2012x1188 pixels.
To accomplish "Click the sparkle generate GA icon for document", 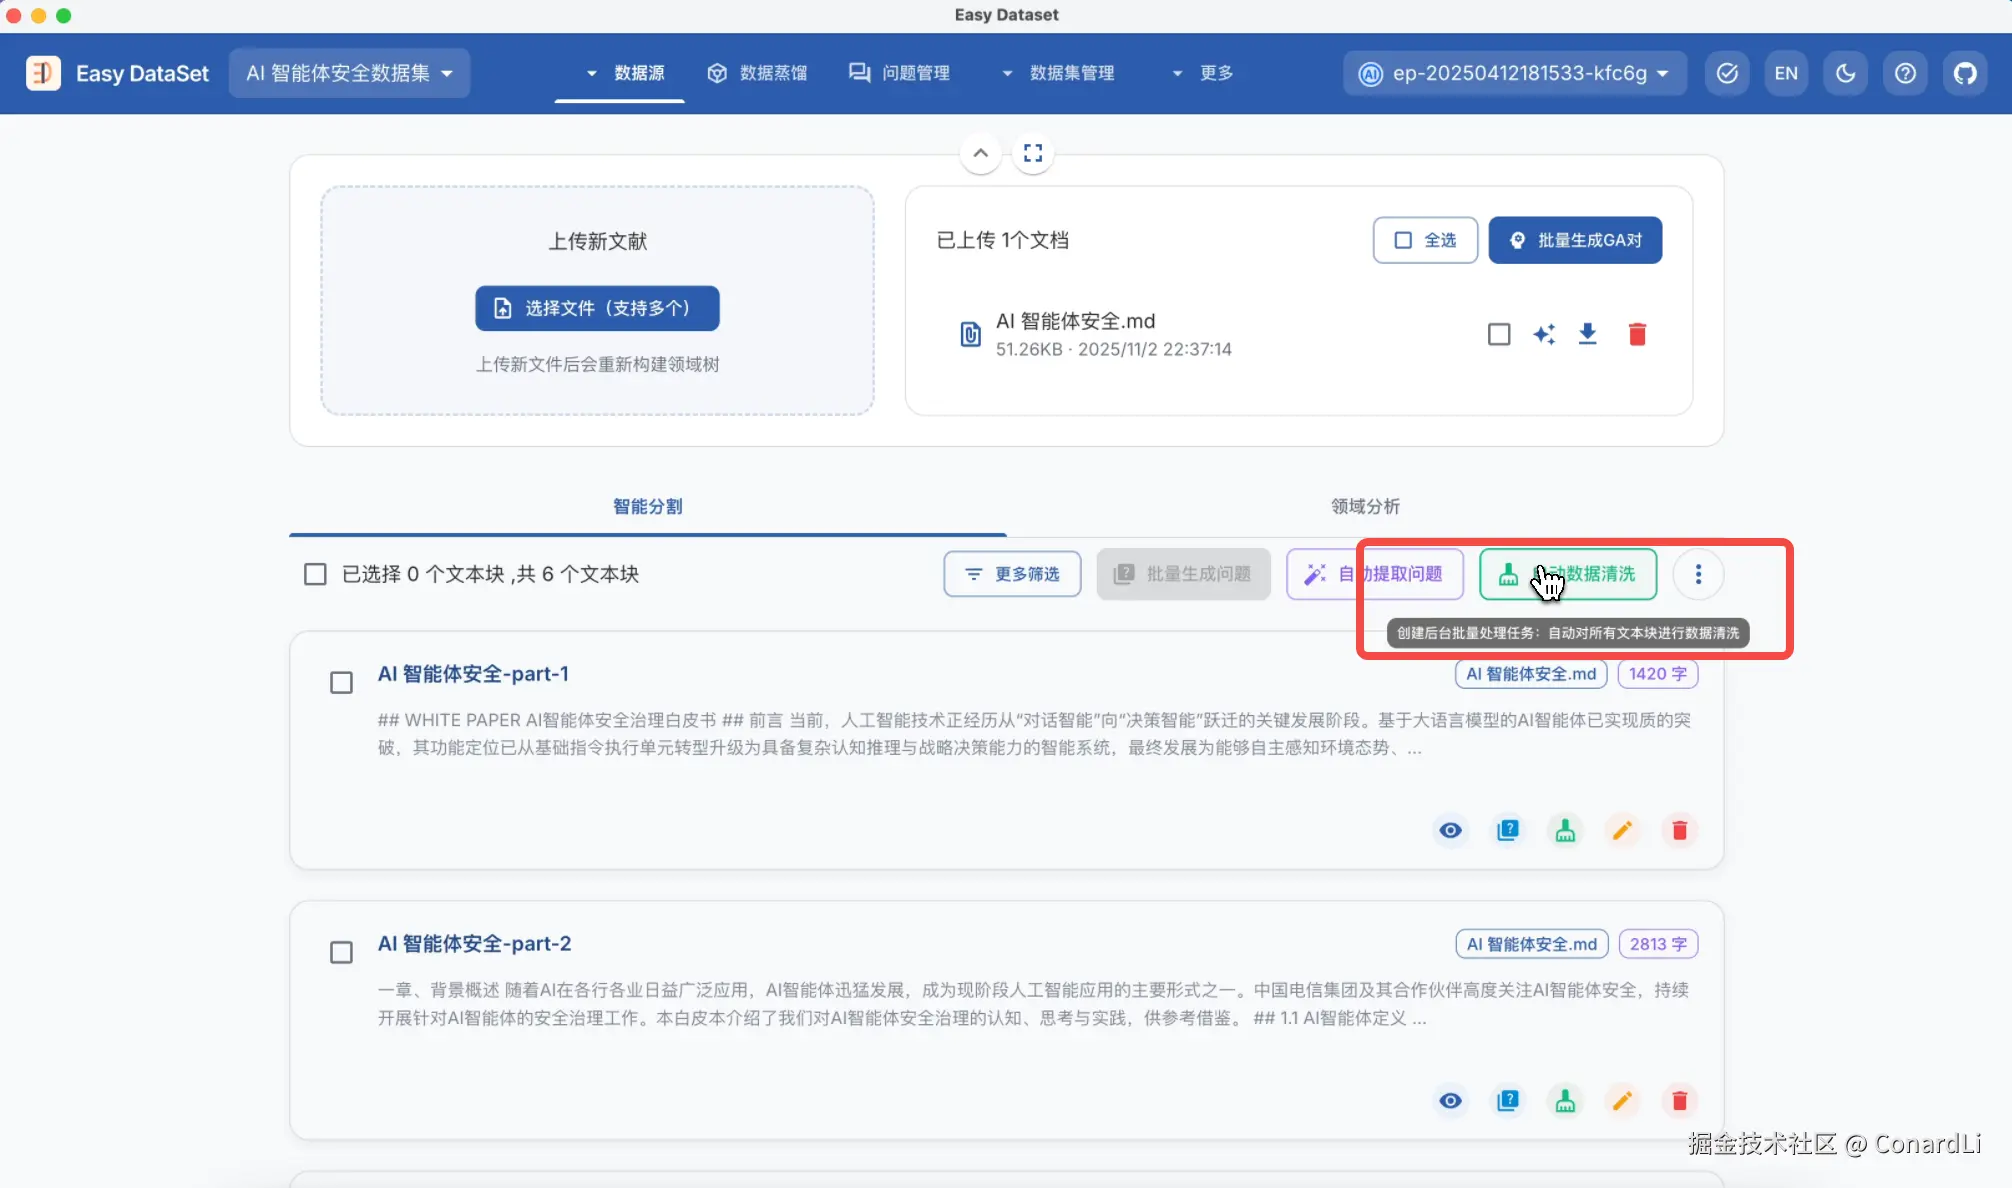I will point(1543,334).
